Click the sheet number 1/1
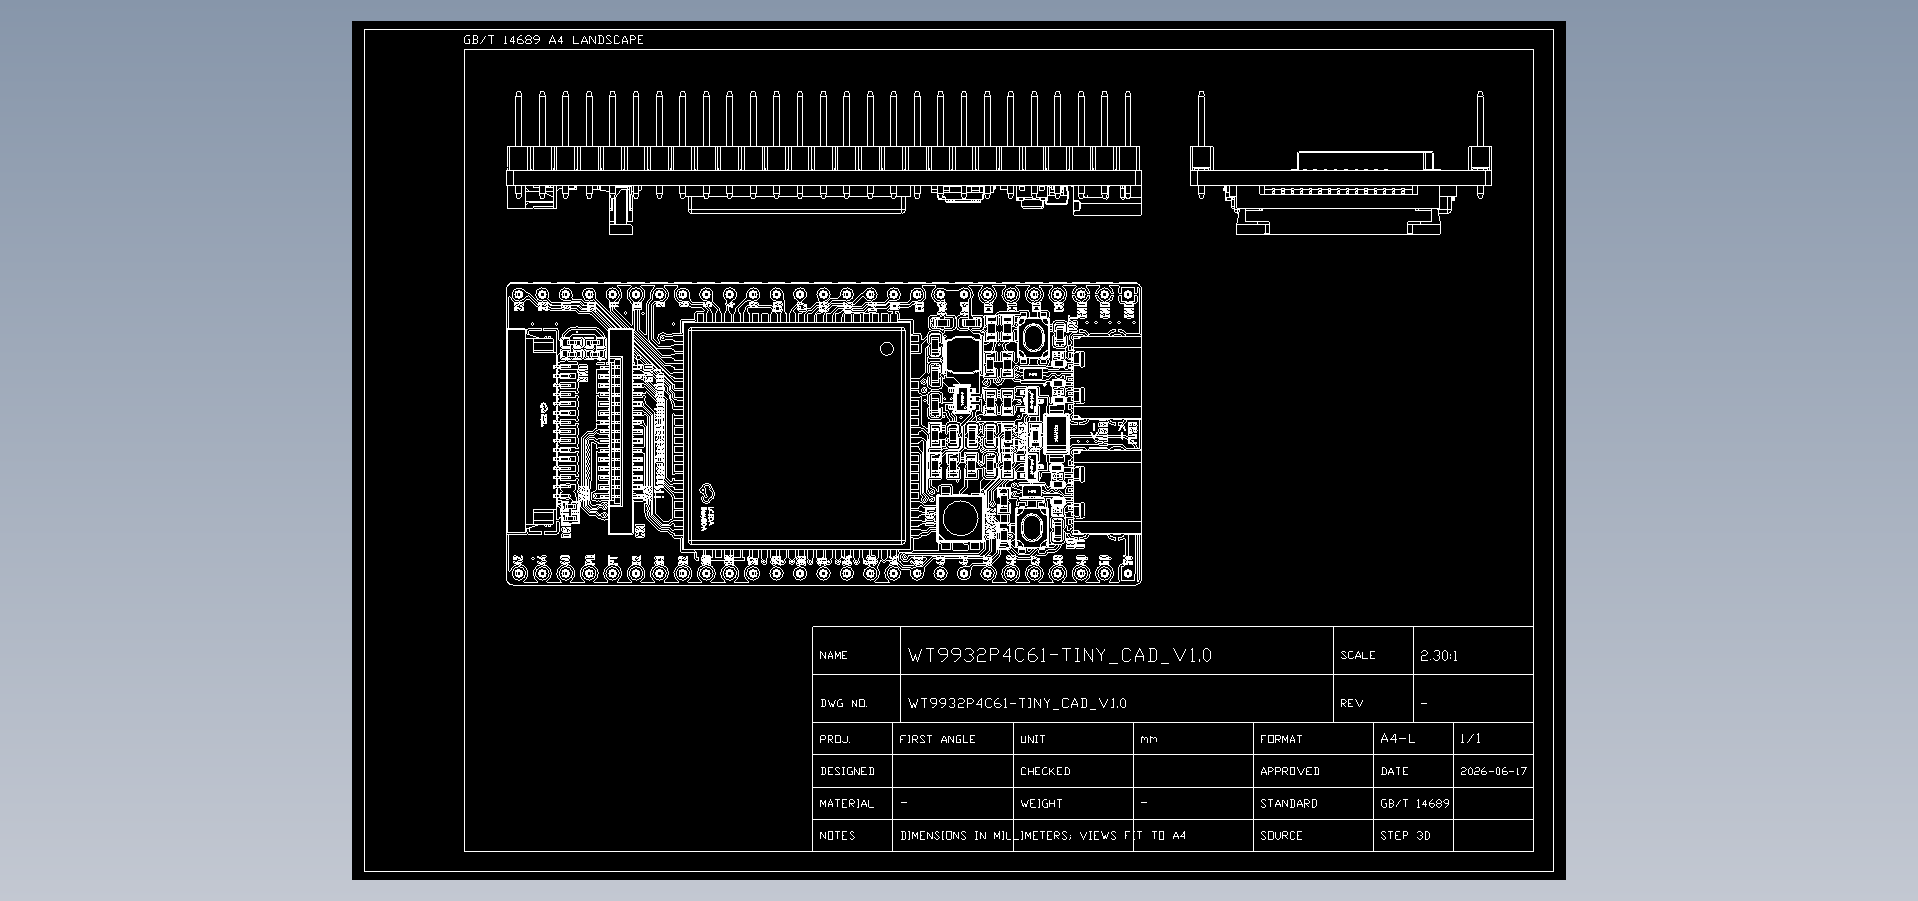Viewport: 1918px width, 901px height. [1471, 739]
